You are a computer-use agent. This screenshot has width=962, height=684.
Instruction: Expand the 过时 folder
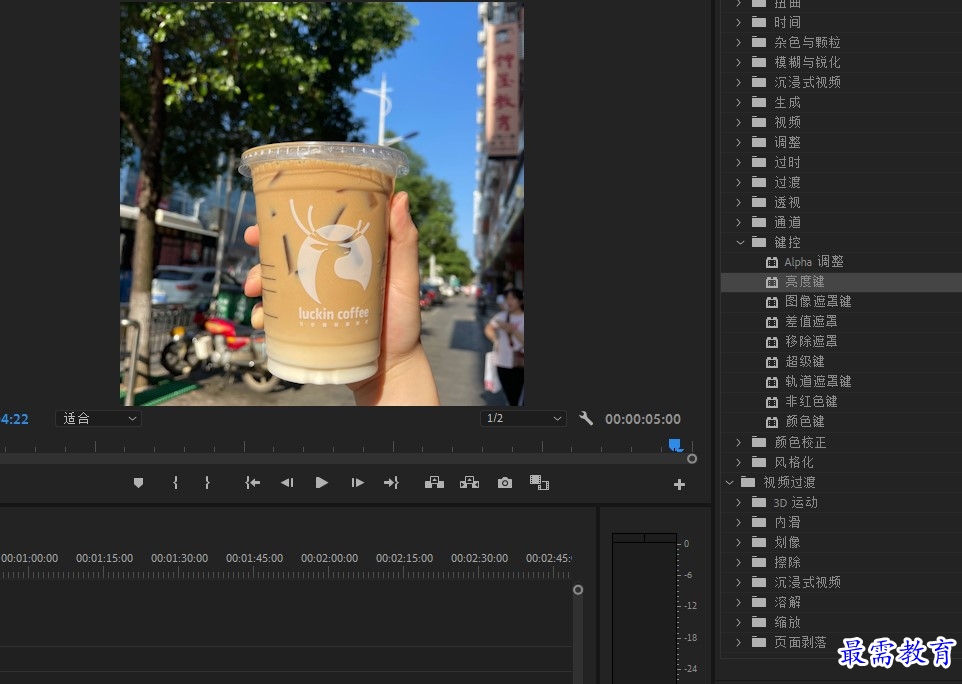[739, 162]
